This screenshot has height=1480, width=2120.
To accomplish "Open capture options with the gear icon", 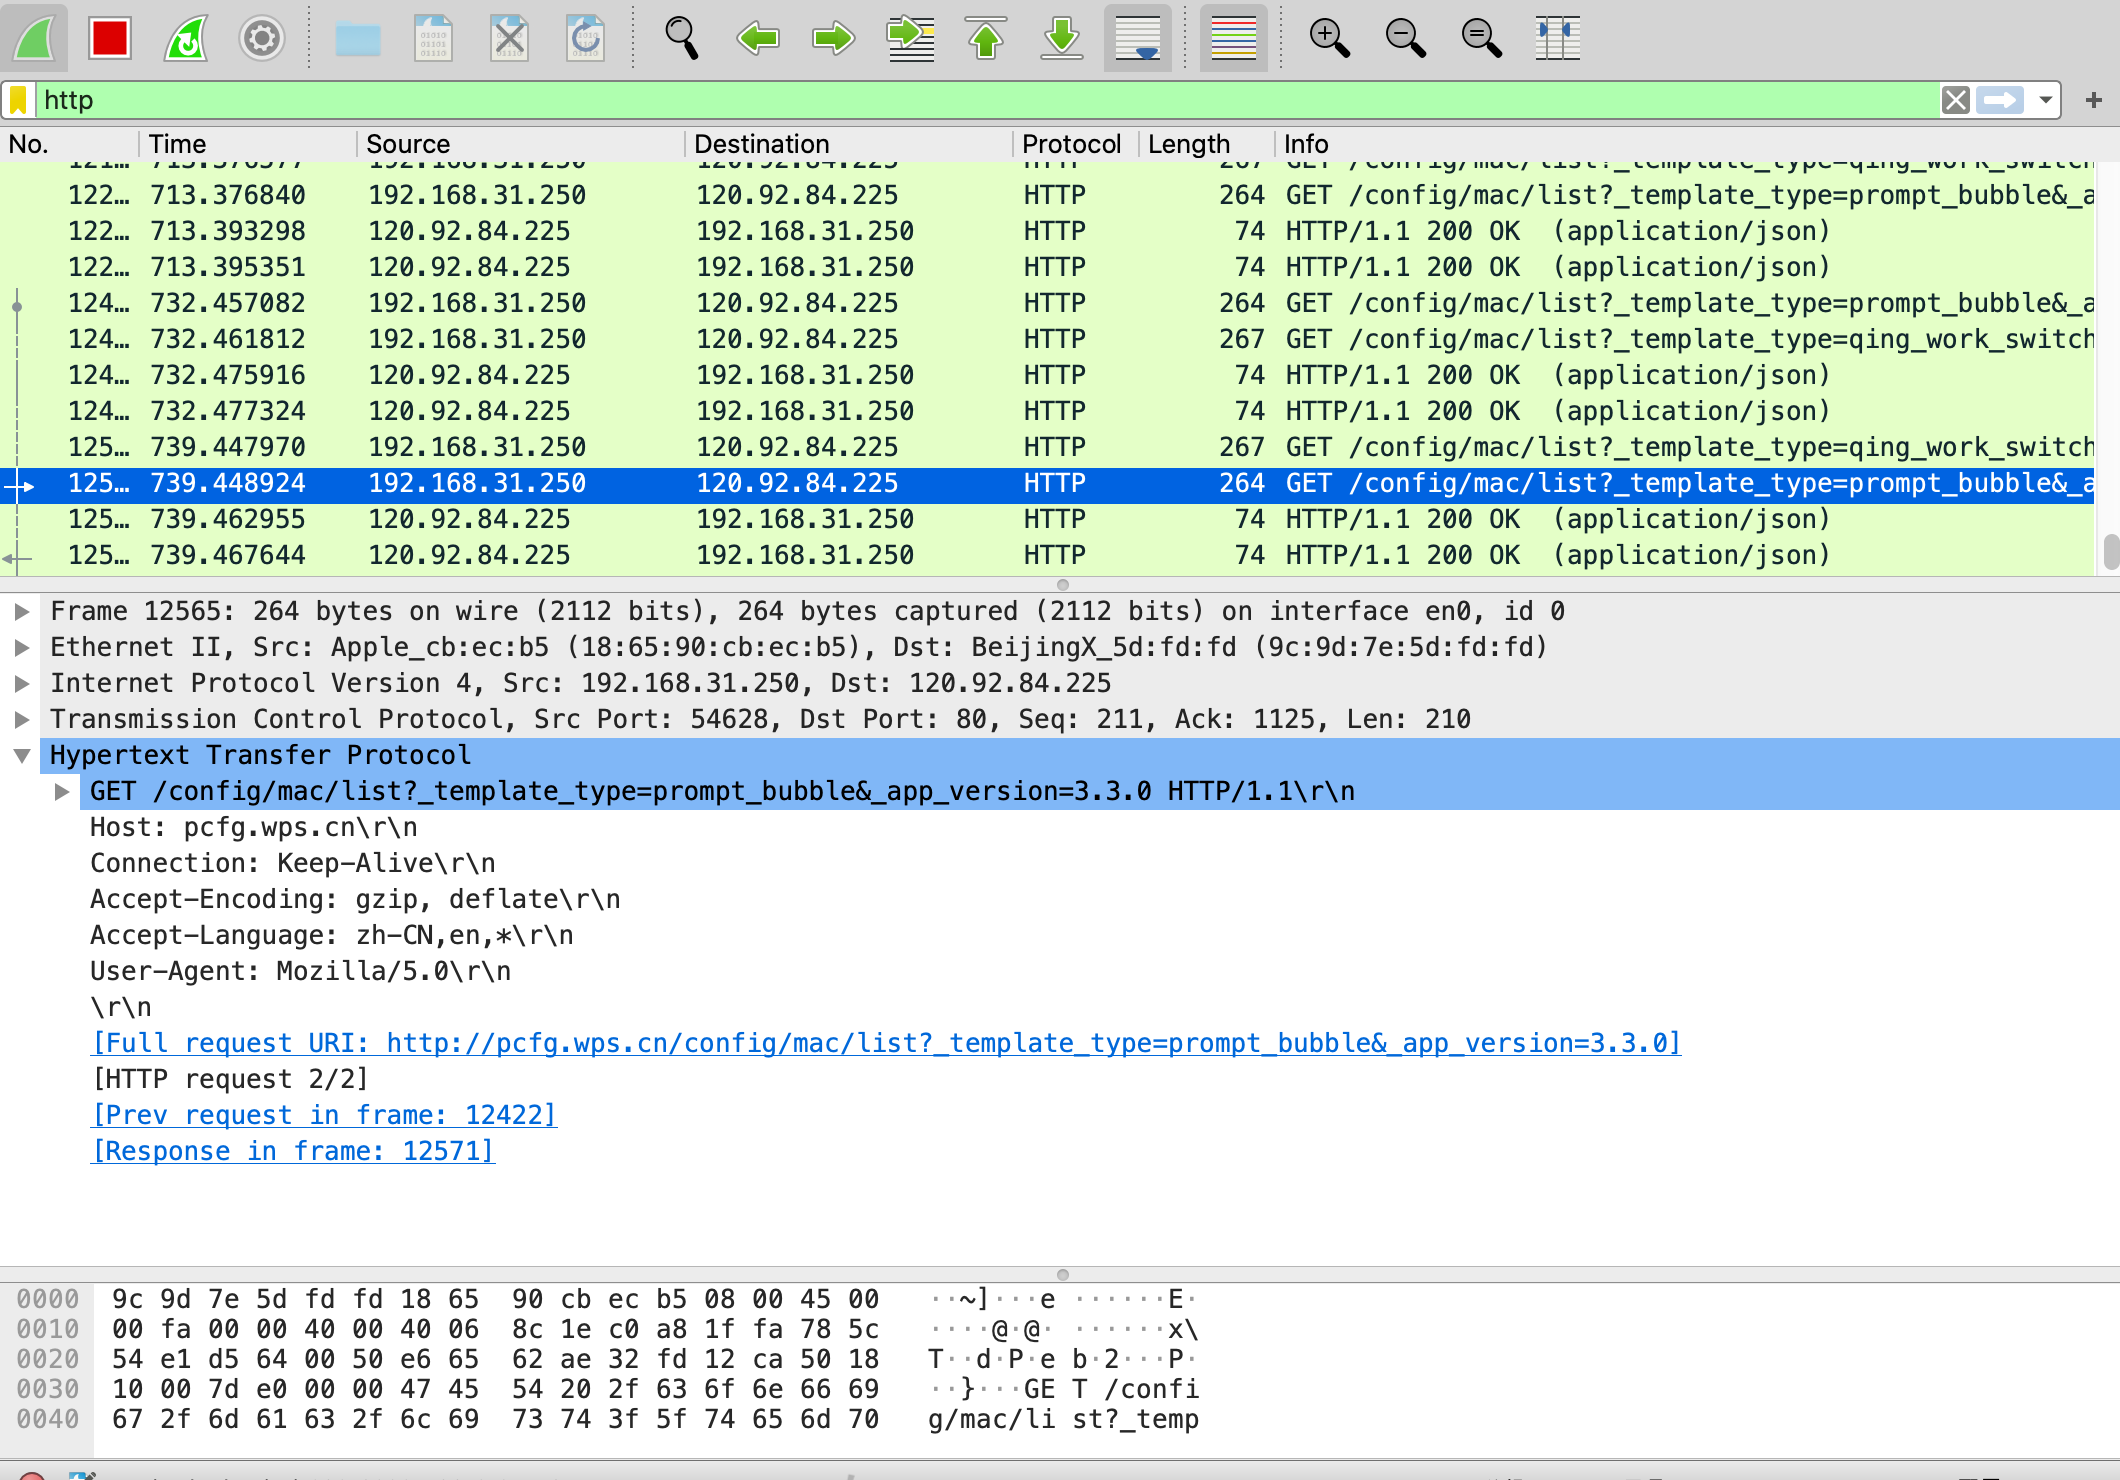I will coord(262,38).
